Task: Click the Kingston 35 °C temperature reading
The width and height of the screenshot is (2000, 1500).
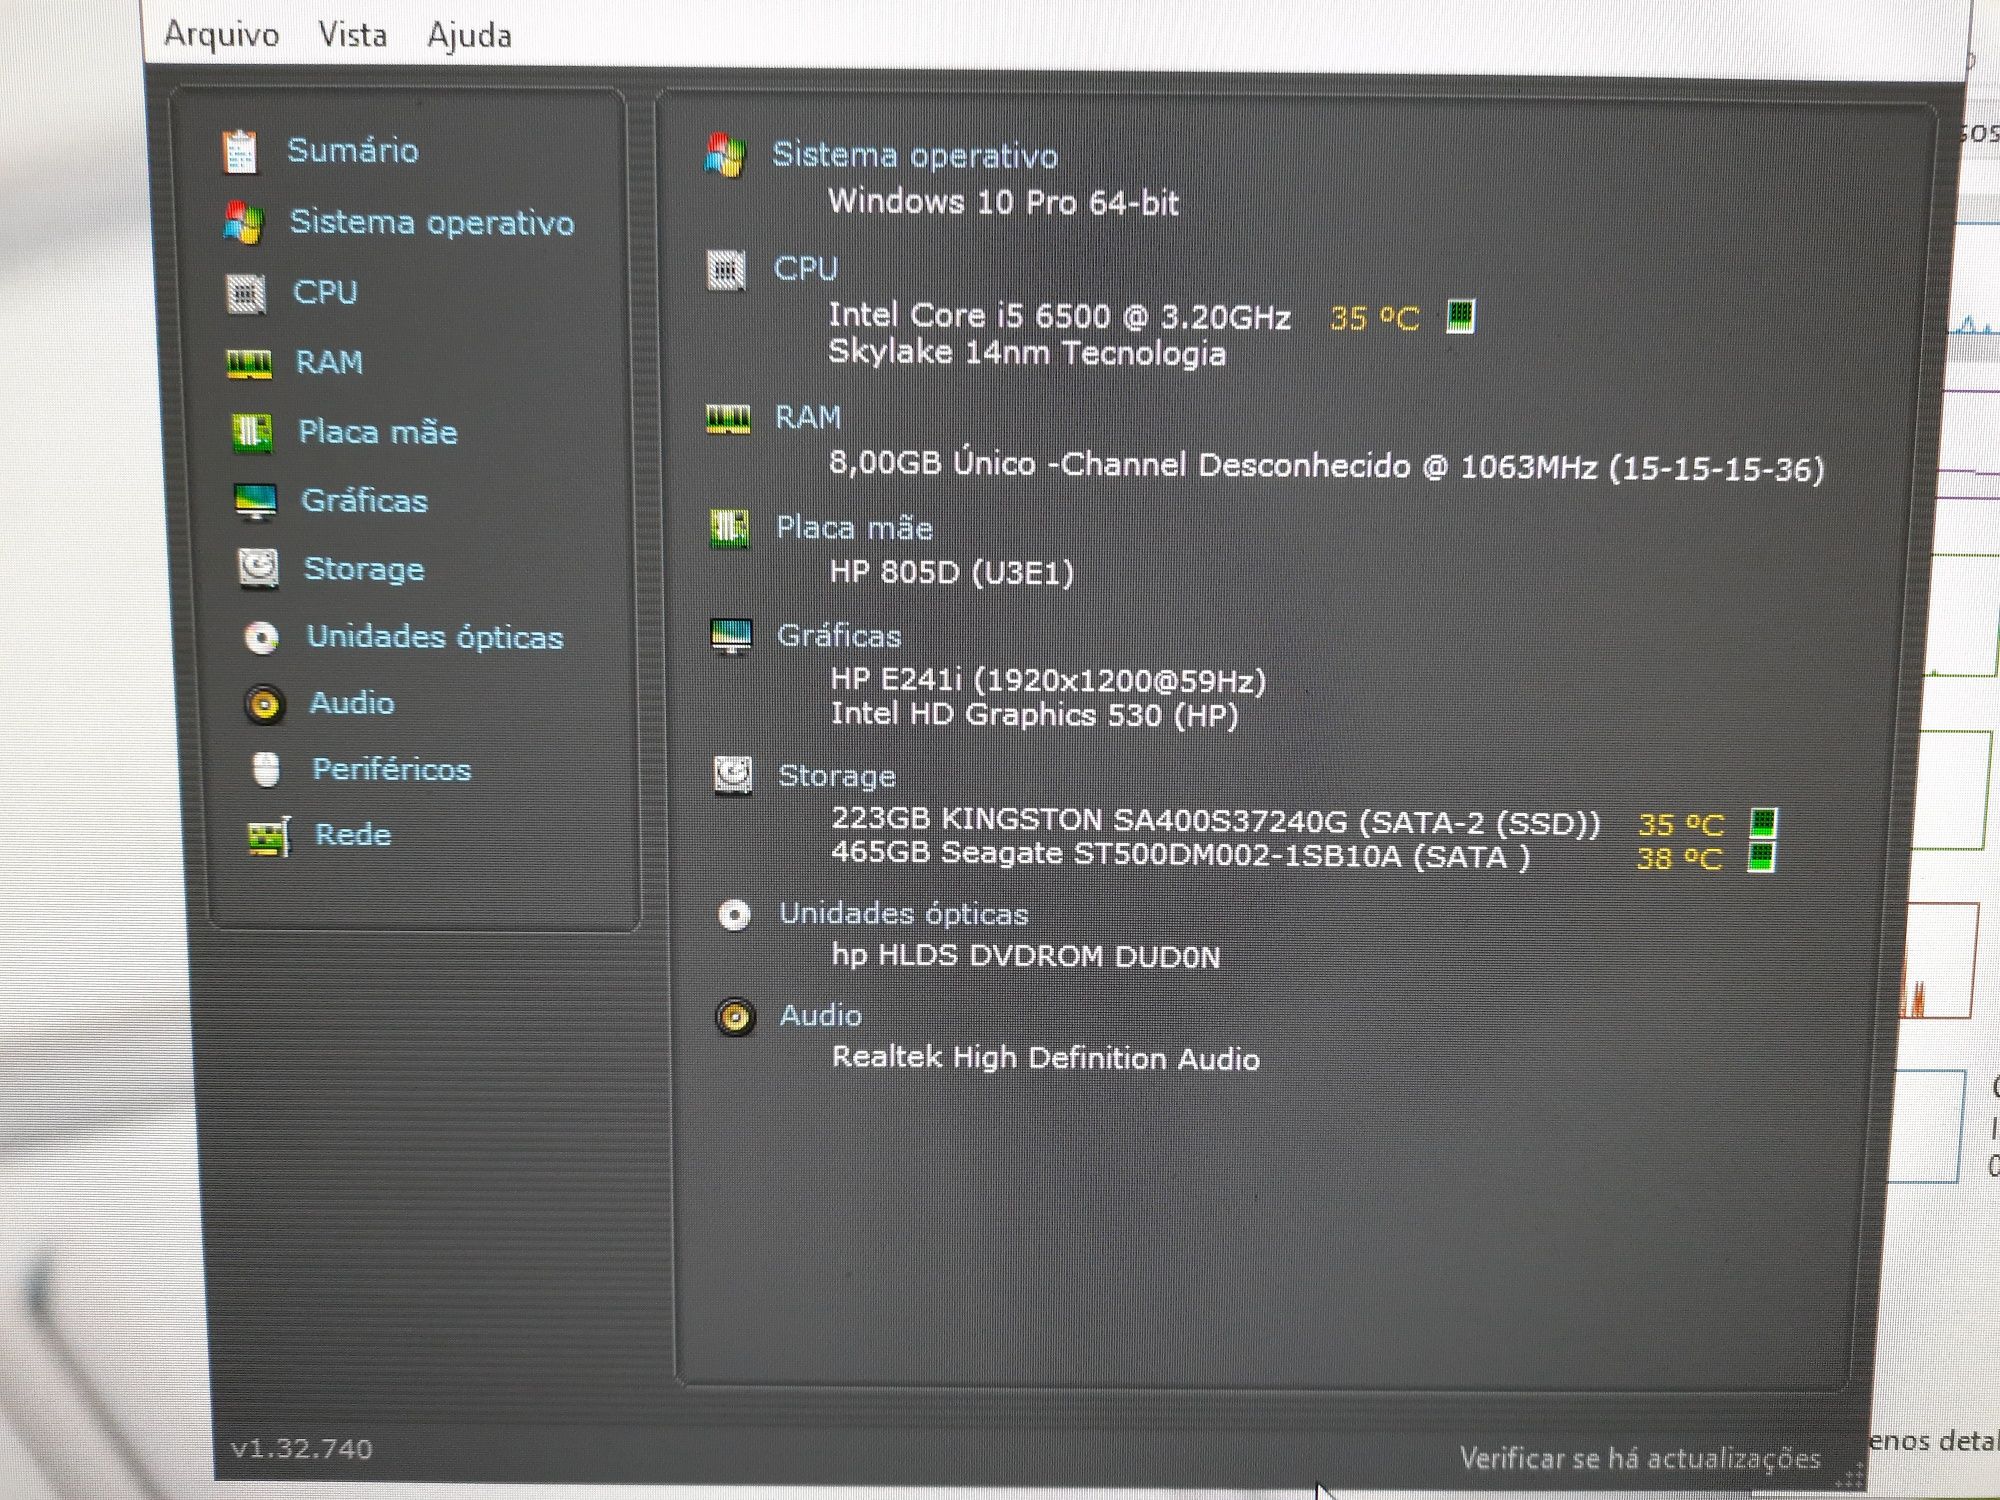Action: tap(1682, 825)
